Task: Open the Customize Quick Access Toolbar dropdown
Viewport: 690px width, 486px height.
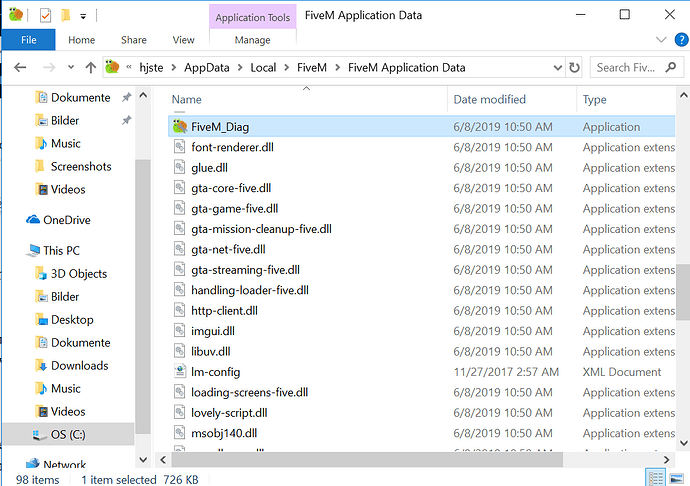Action: point(83,17)
